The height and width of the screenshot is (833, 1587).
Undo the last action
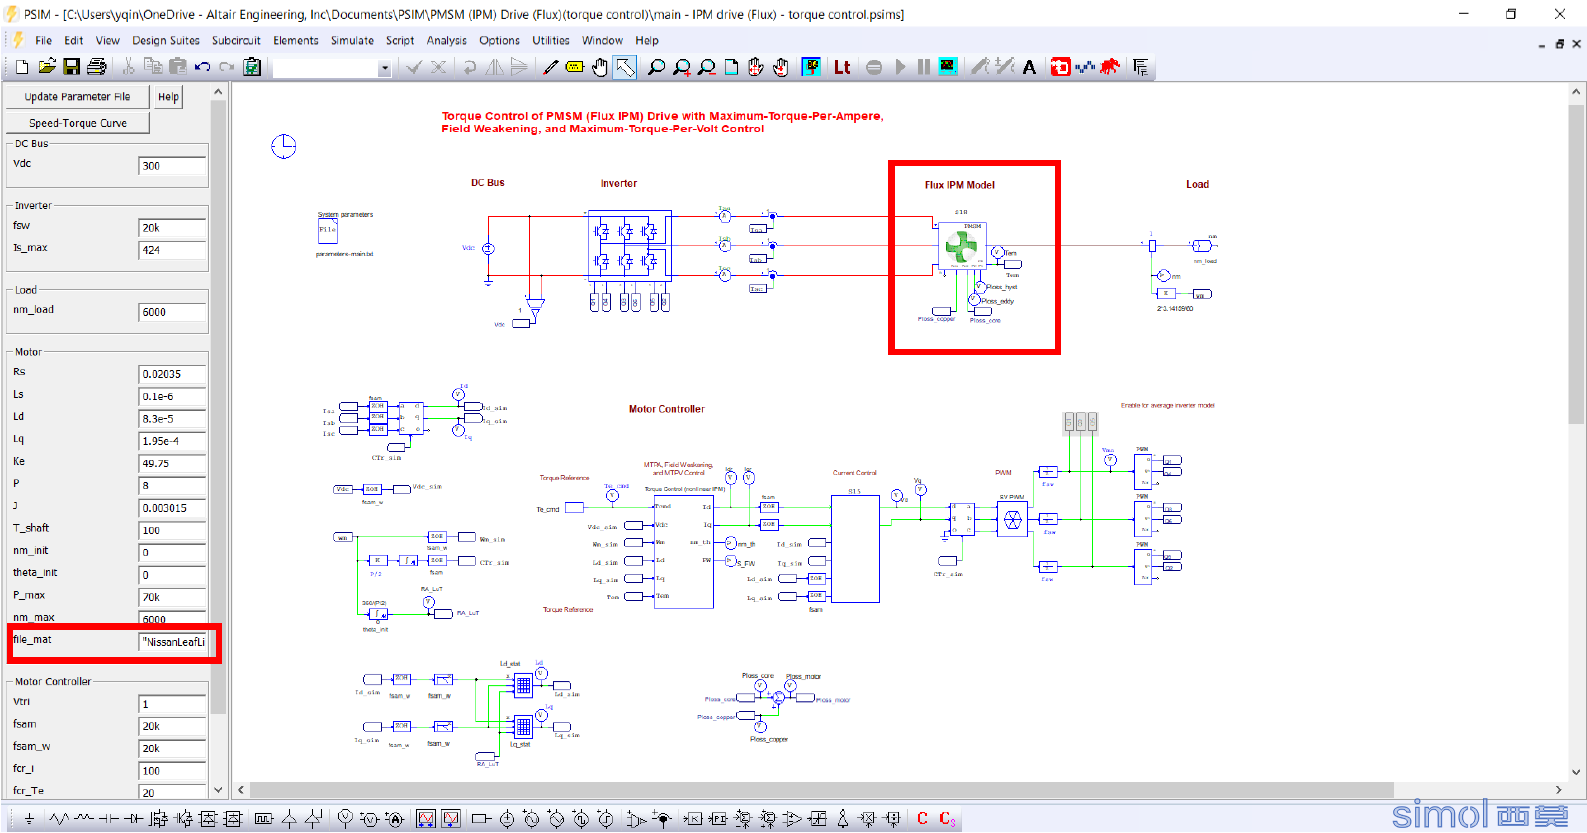(203, 67)
